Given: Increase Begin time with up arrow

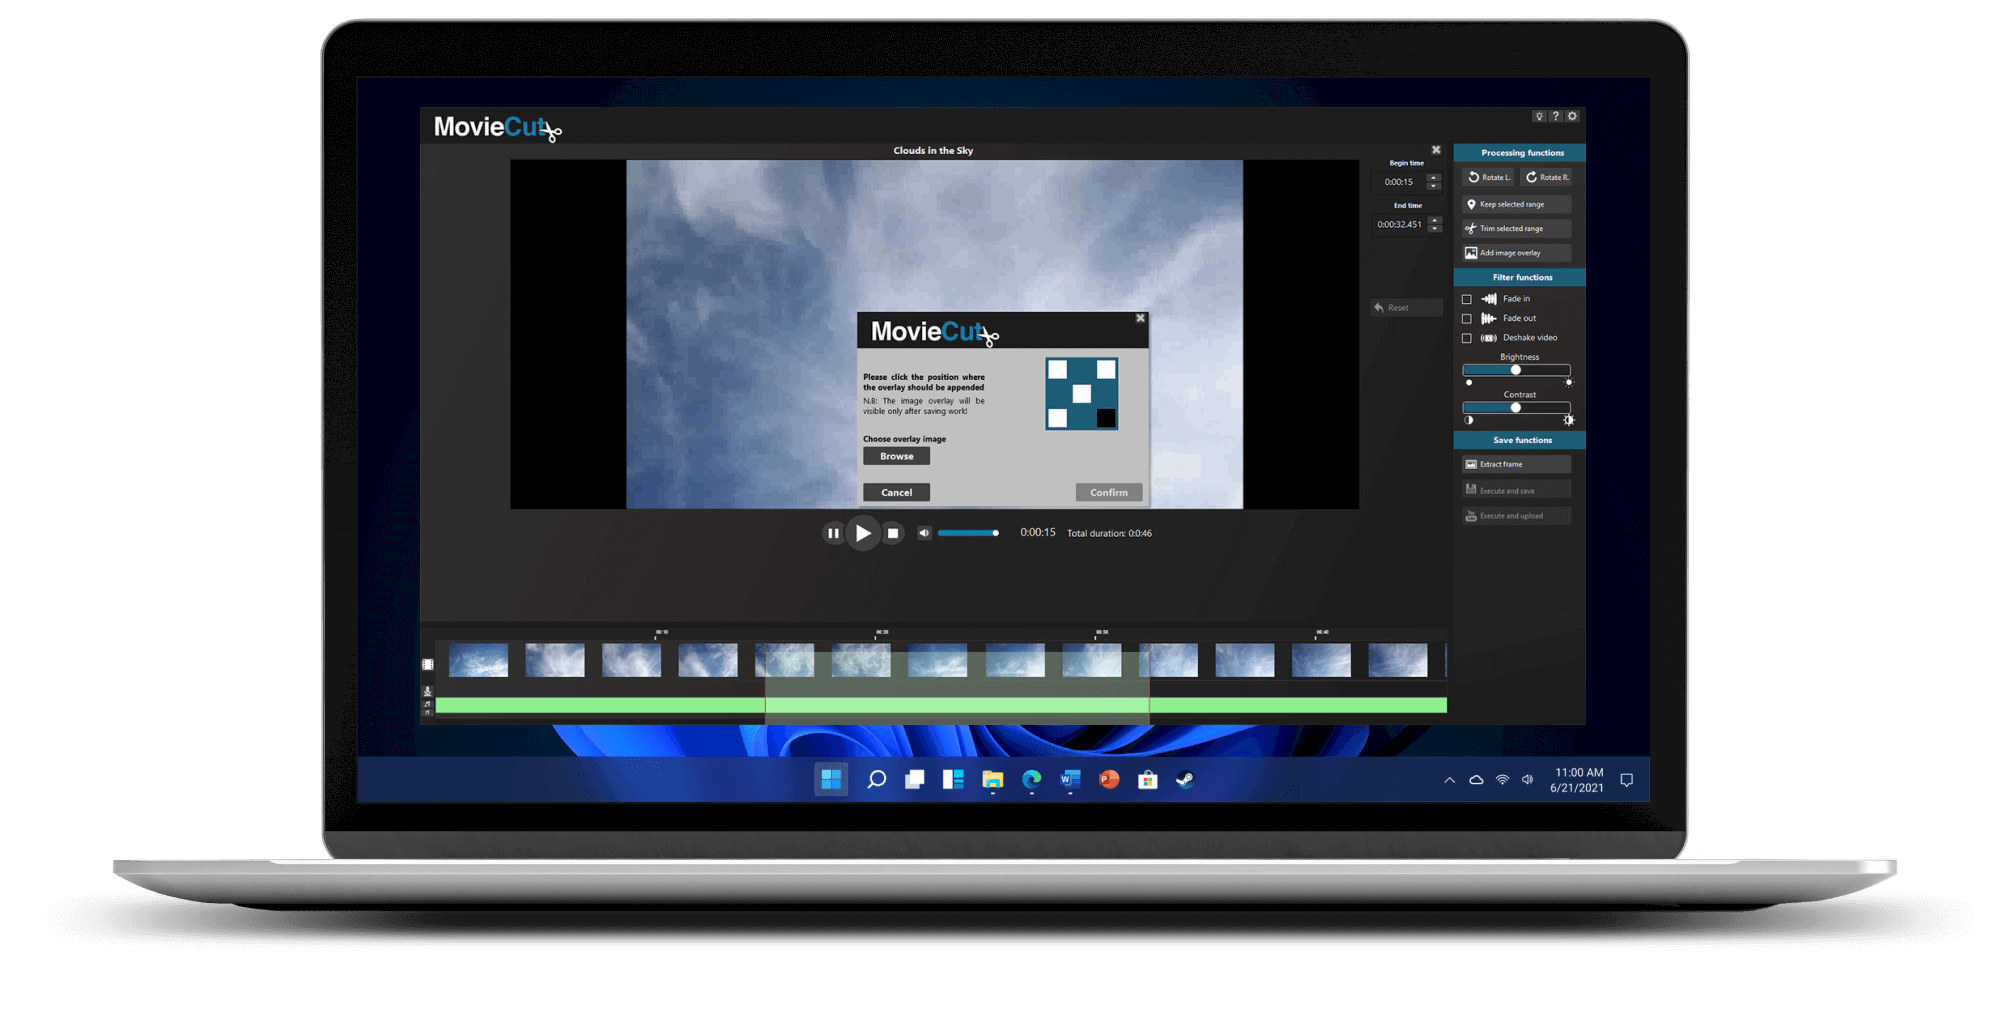Looking at the screenshot, I should [x=1434, y=178].
